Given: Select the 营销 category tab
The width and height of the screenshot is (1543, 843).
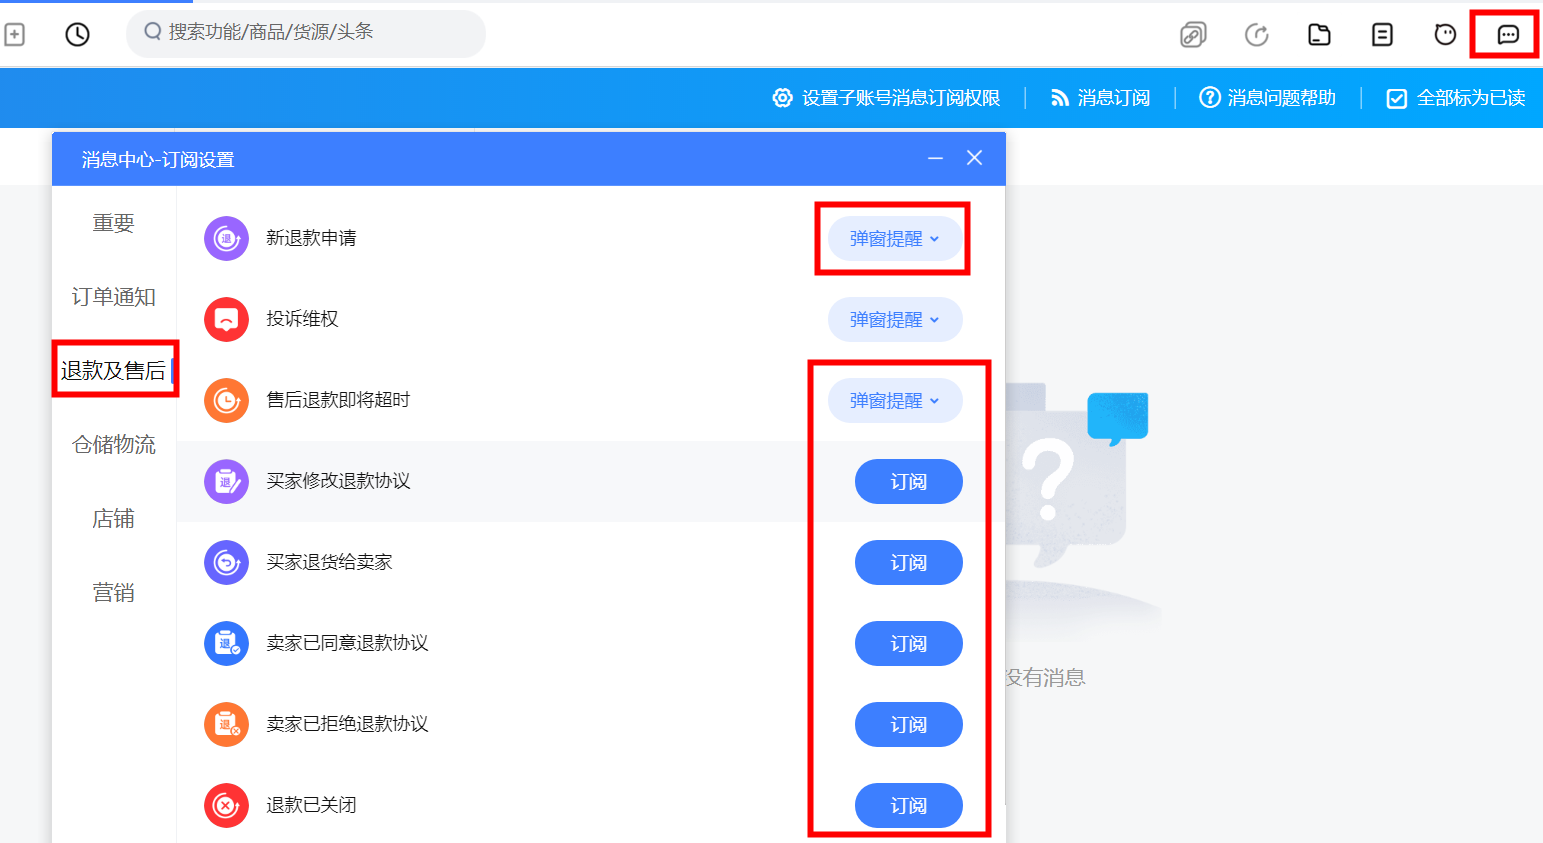Looking at the screenshot, I should (114, 593).
